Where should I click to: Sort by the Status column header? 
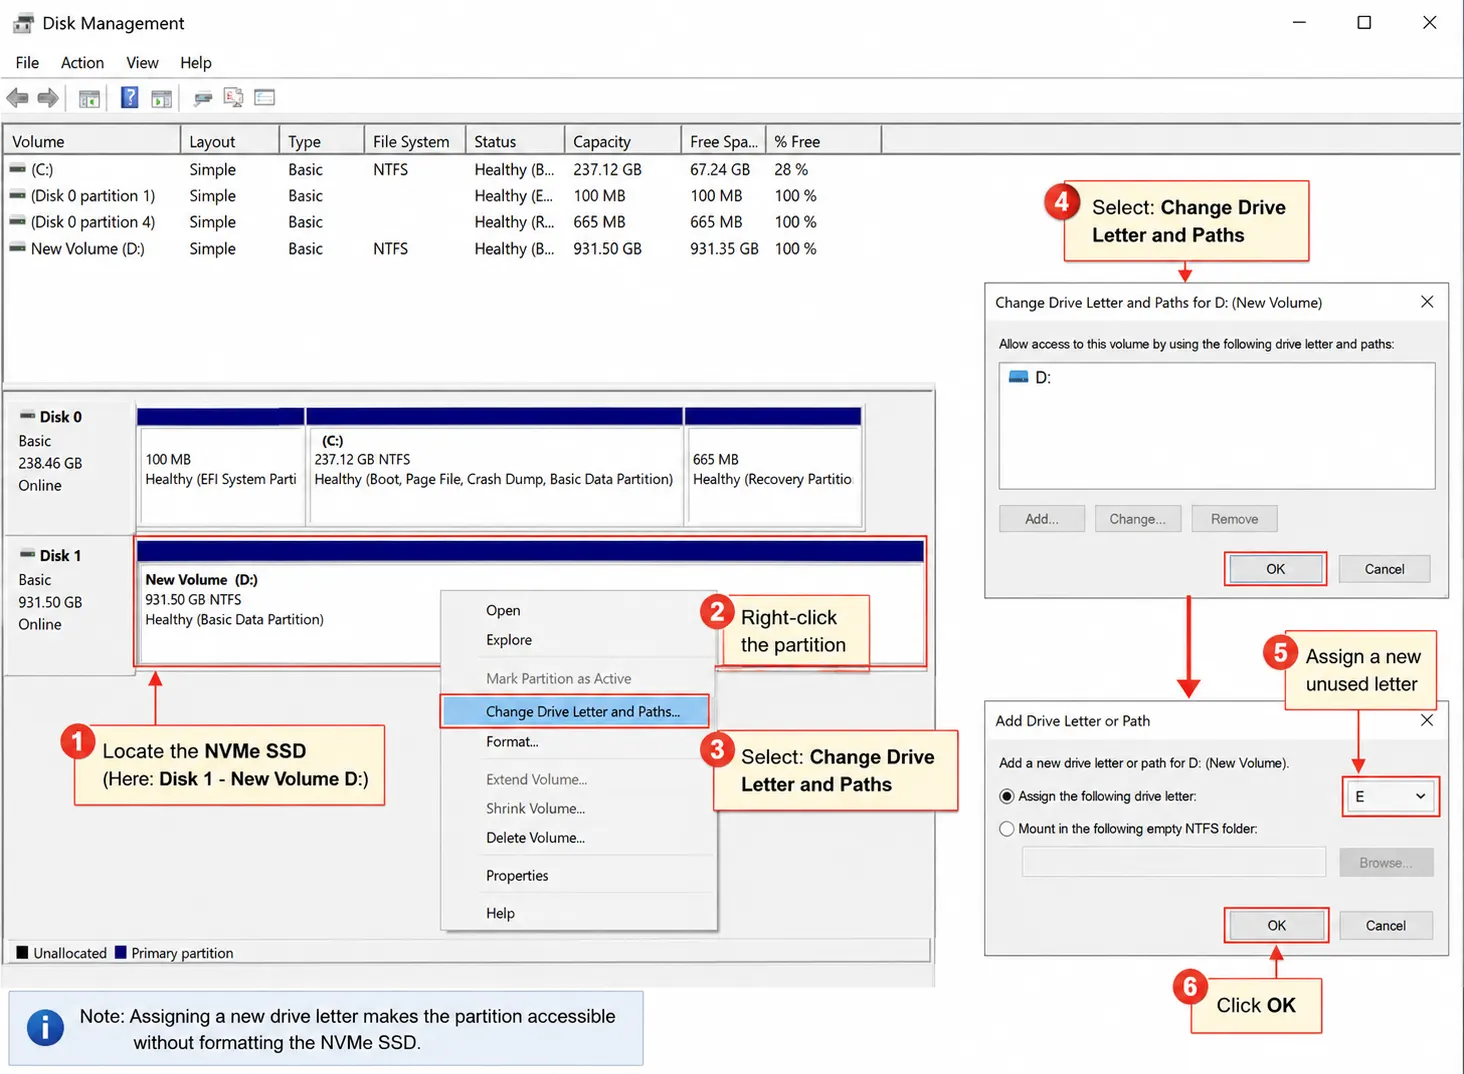[515, 141]
